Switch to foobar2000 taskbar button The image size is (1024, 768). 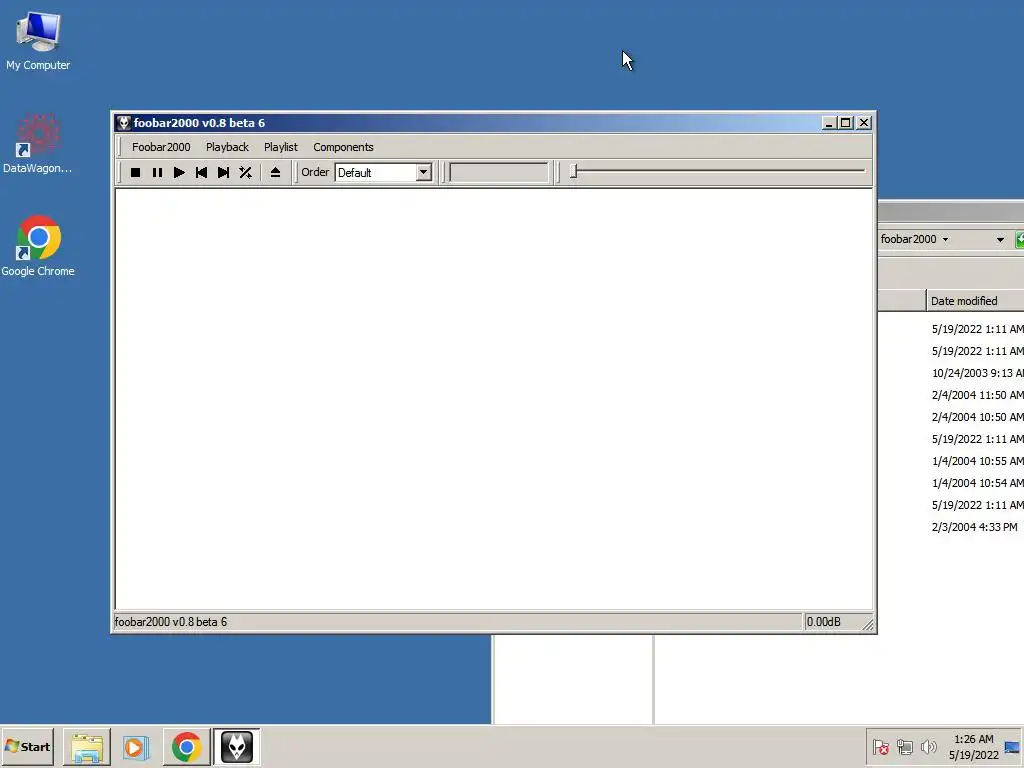236,747
